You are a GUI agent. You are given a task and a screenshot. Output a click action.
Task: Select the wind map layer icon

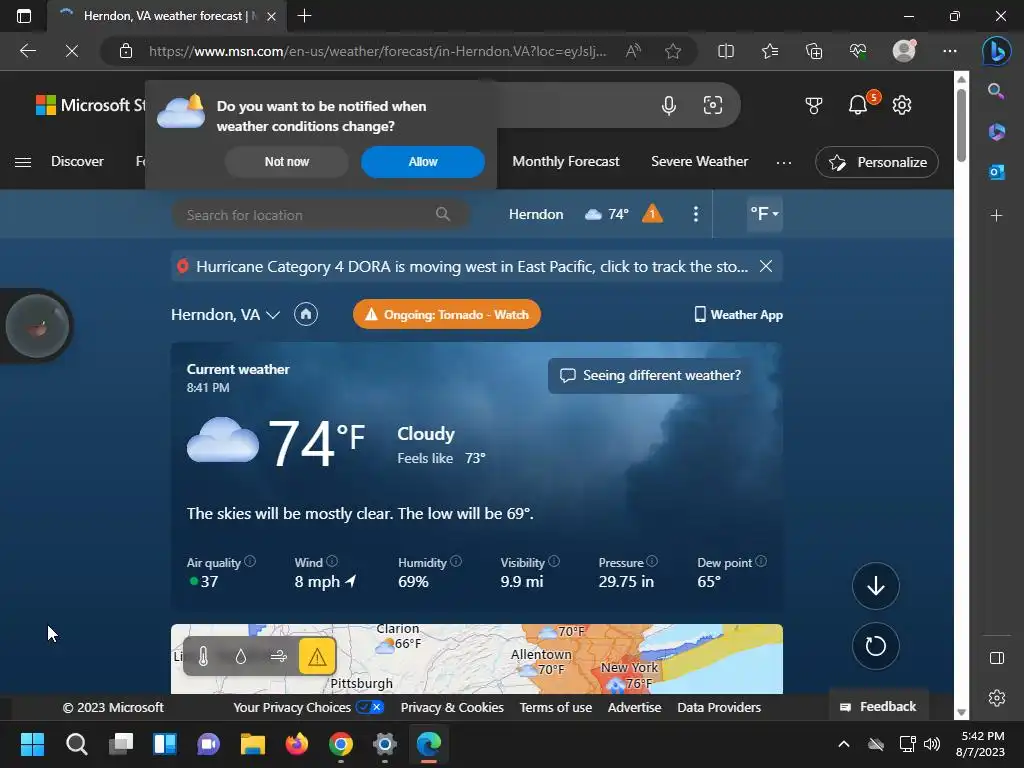click(x=279, y=656)
